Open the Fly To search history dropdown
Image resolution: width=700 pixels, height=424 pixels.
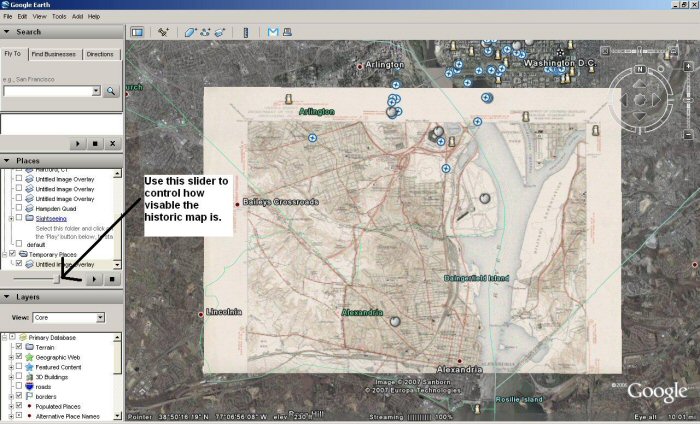click(x=96, y=91)
